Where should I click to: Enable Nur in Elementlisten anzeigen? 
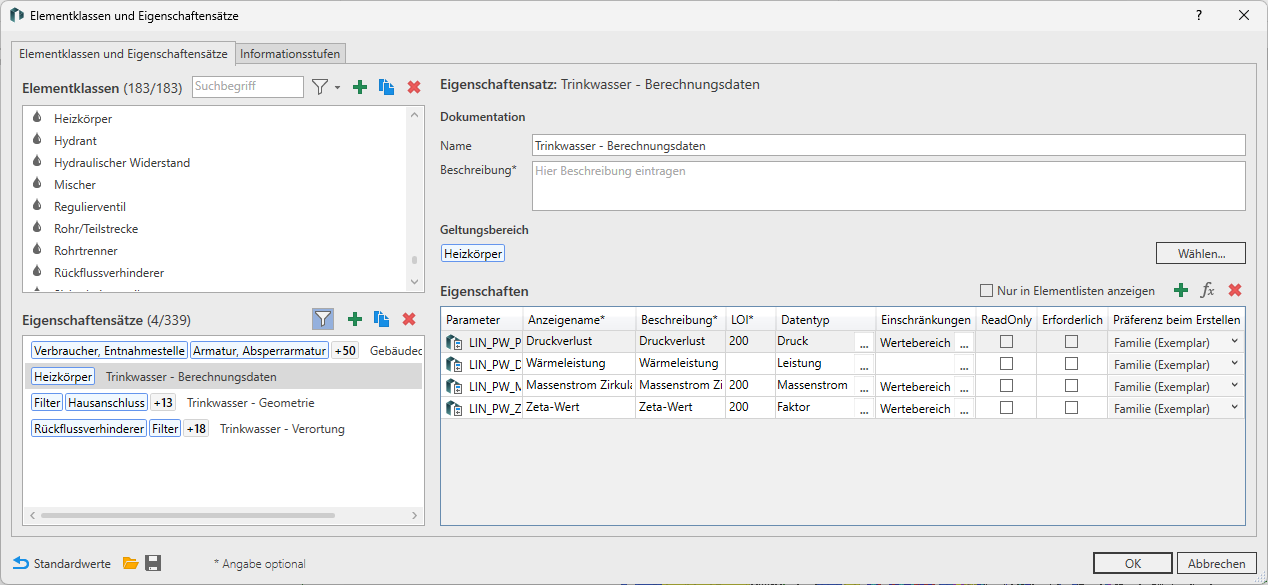tap(987, 291)
